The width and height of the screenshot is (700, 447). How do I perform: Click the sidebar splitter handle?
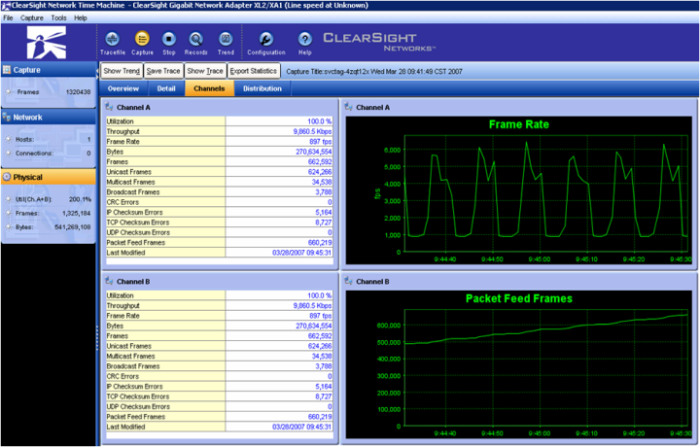pyautogui.click(x=97, y=340)
